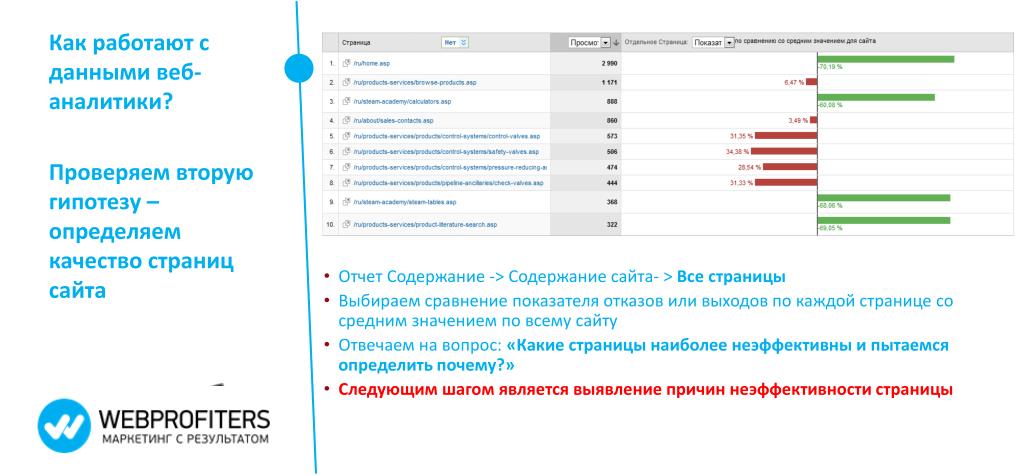This screenshot has width=1023, height=476.
Task: Follow the /ru/steam-academy/calculators.asp link
Action: click(x=402, y=102)
